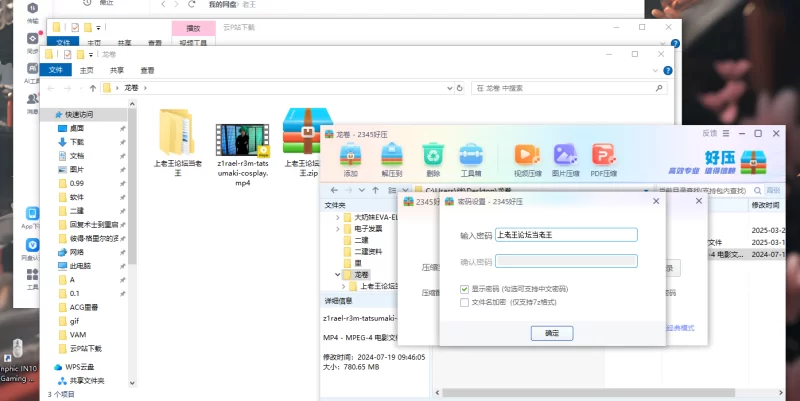Open the 视频压缩 video compression tool
Viewport: 800px width, 401px height.
pyautogui.click(x=527, y=155)
